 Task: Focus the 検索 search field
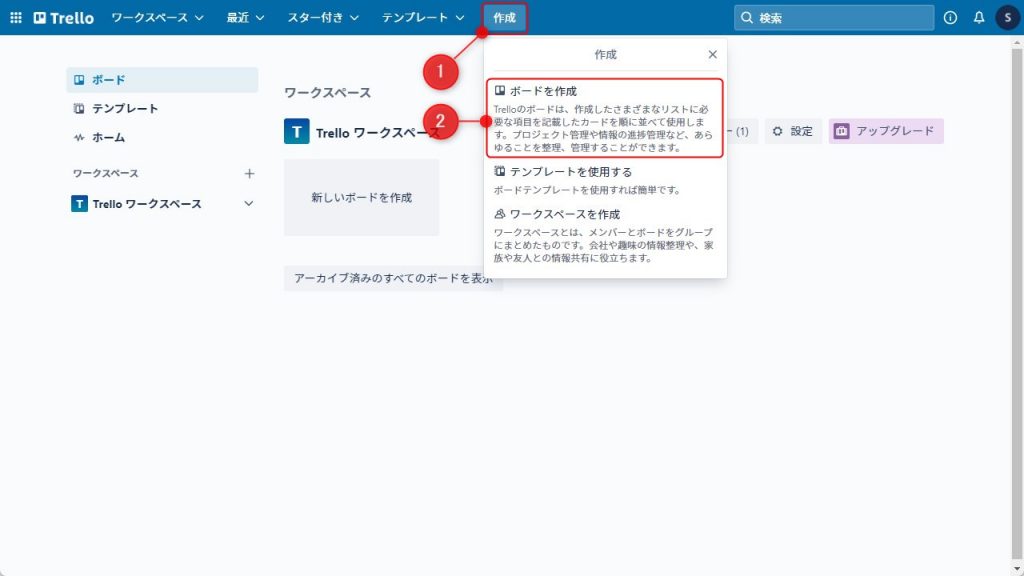(x=834, y=18)
